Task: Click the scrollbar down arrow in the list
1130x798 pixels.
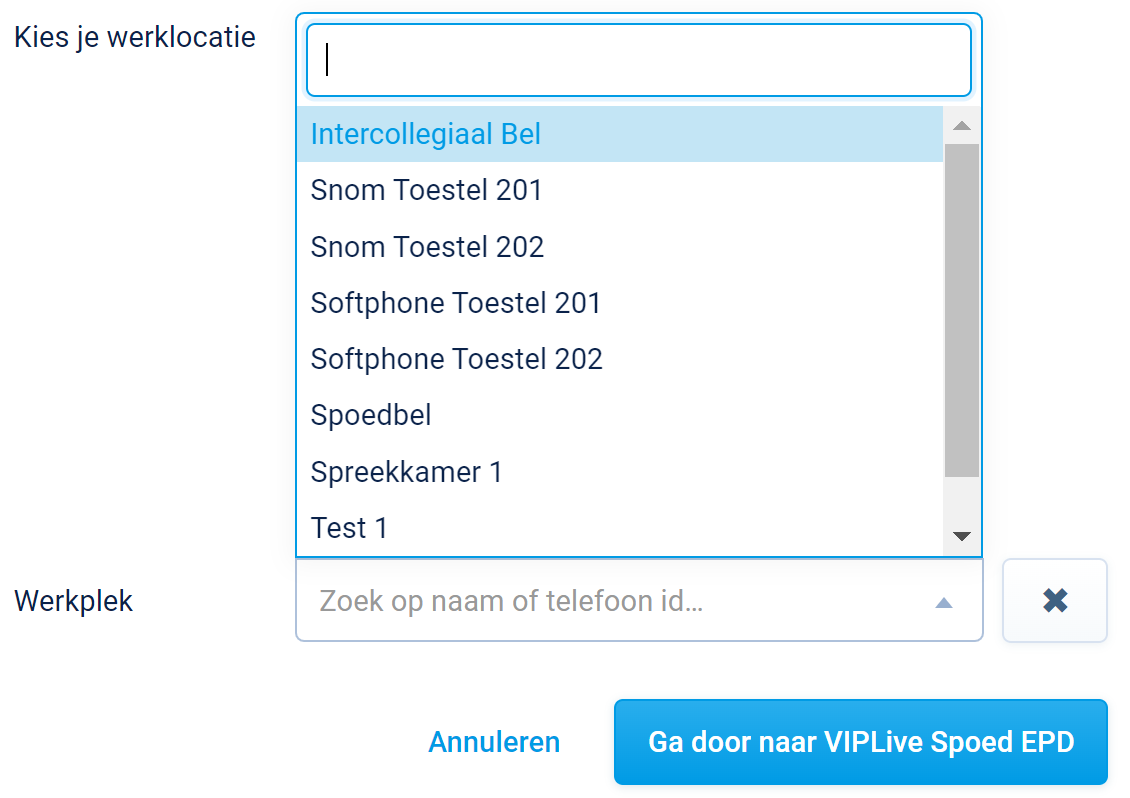Action: pyautogui.click(x=962, y=537)
